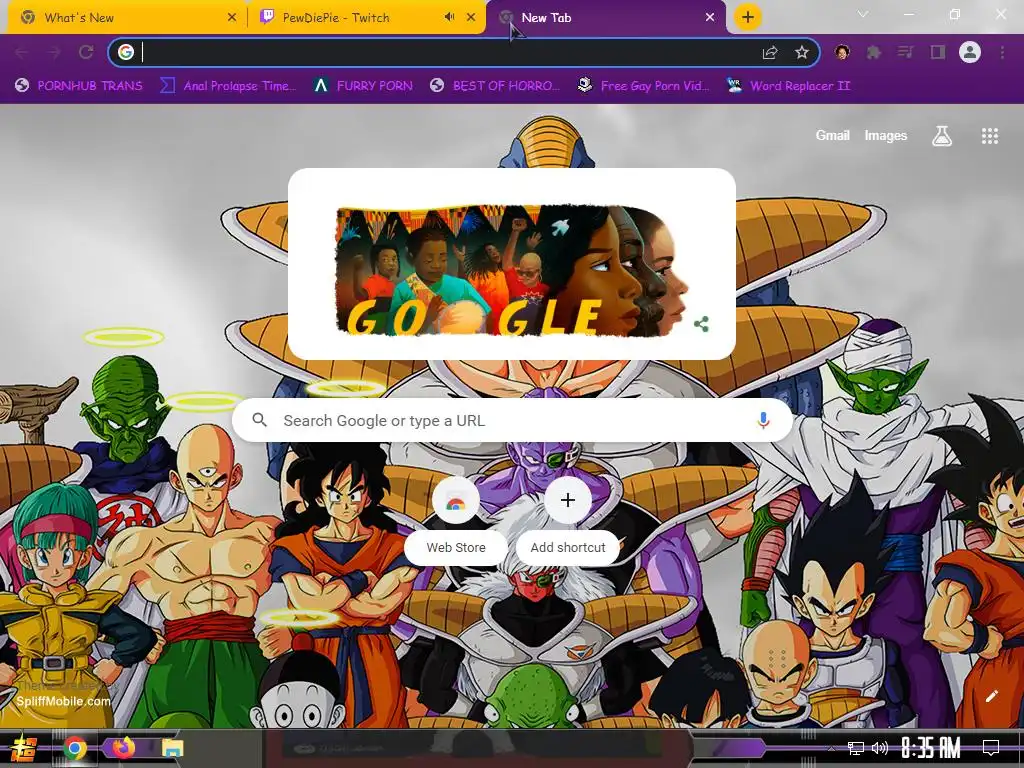
Task: Open the notification center icon
Action: pos(991,748)
